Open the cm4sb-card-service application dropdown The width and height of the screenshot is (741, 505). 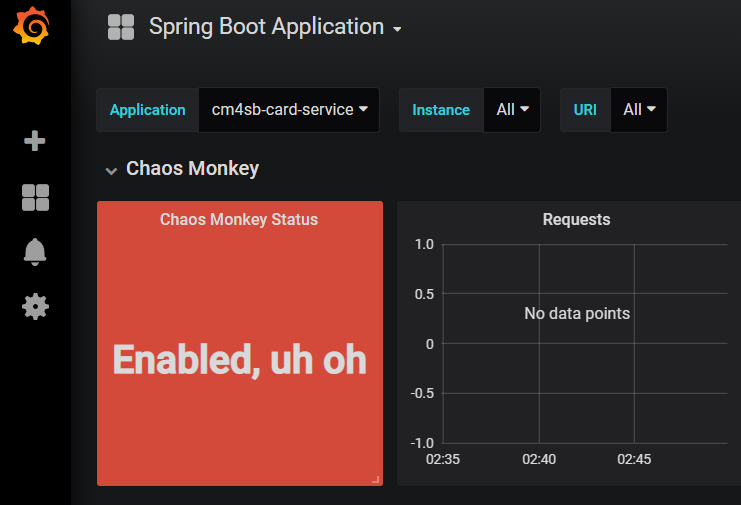[289, 110]
